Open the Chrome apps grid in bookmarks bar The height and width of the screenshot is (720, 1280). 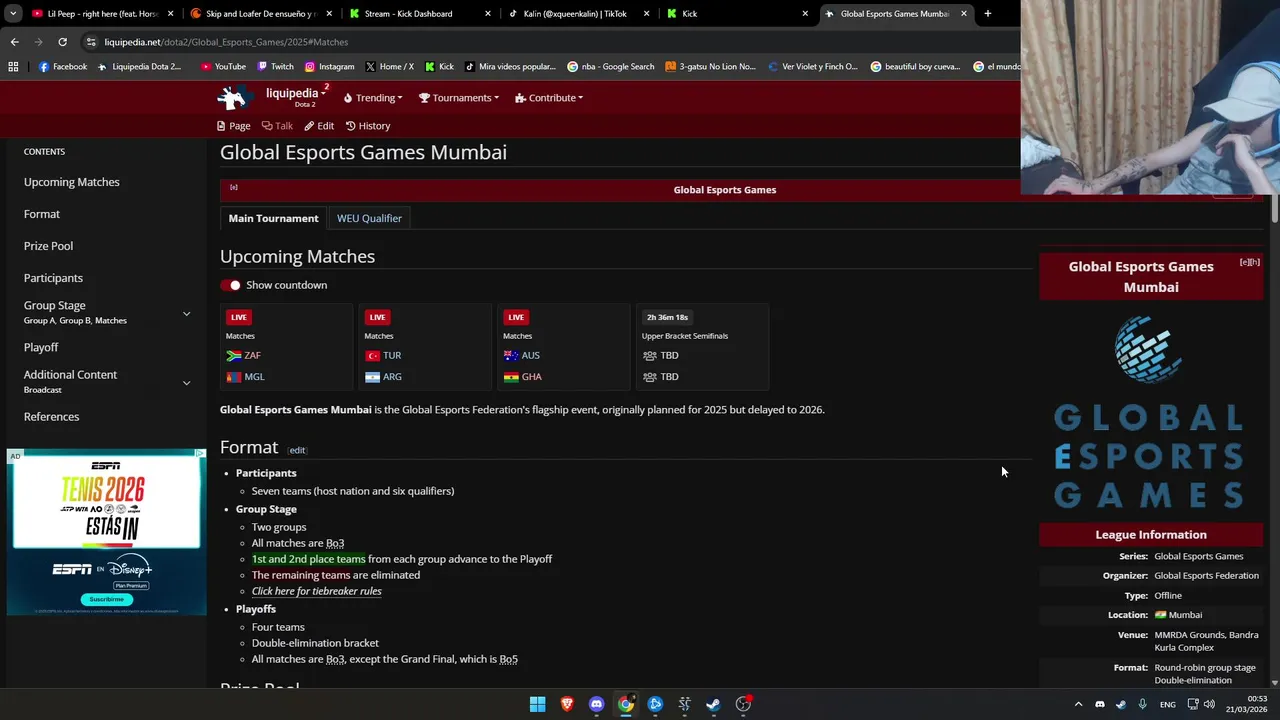(13, 67)
